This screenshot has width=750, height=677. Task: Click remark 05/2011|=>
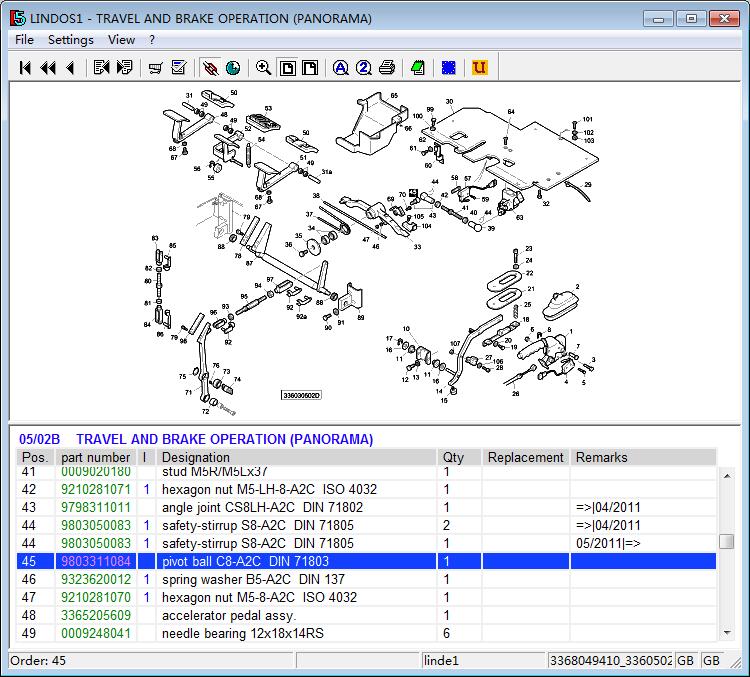(x=608, y=544)
